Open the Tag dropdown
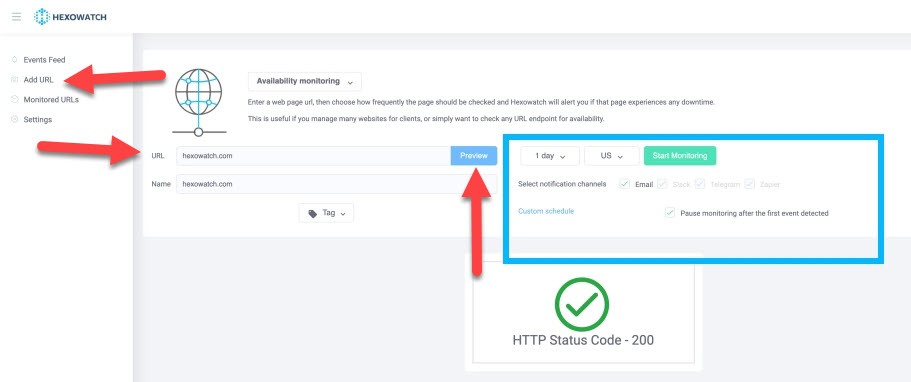 (x=326, y=213)
